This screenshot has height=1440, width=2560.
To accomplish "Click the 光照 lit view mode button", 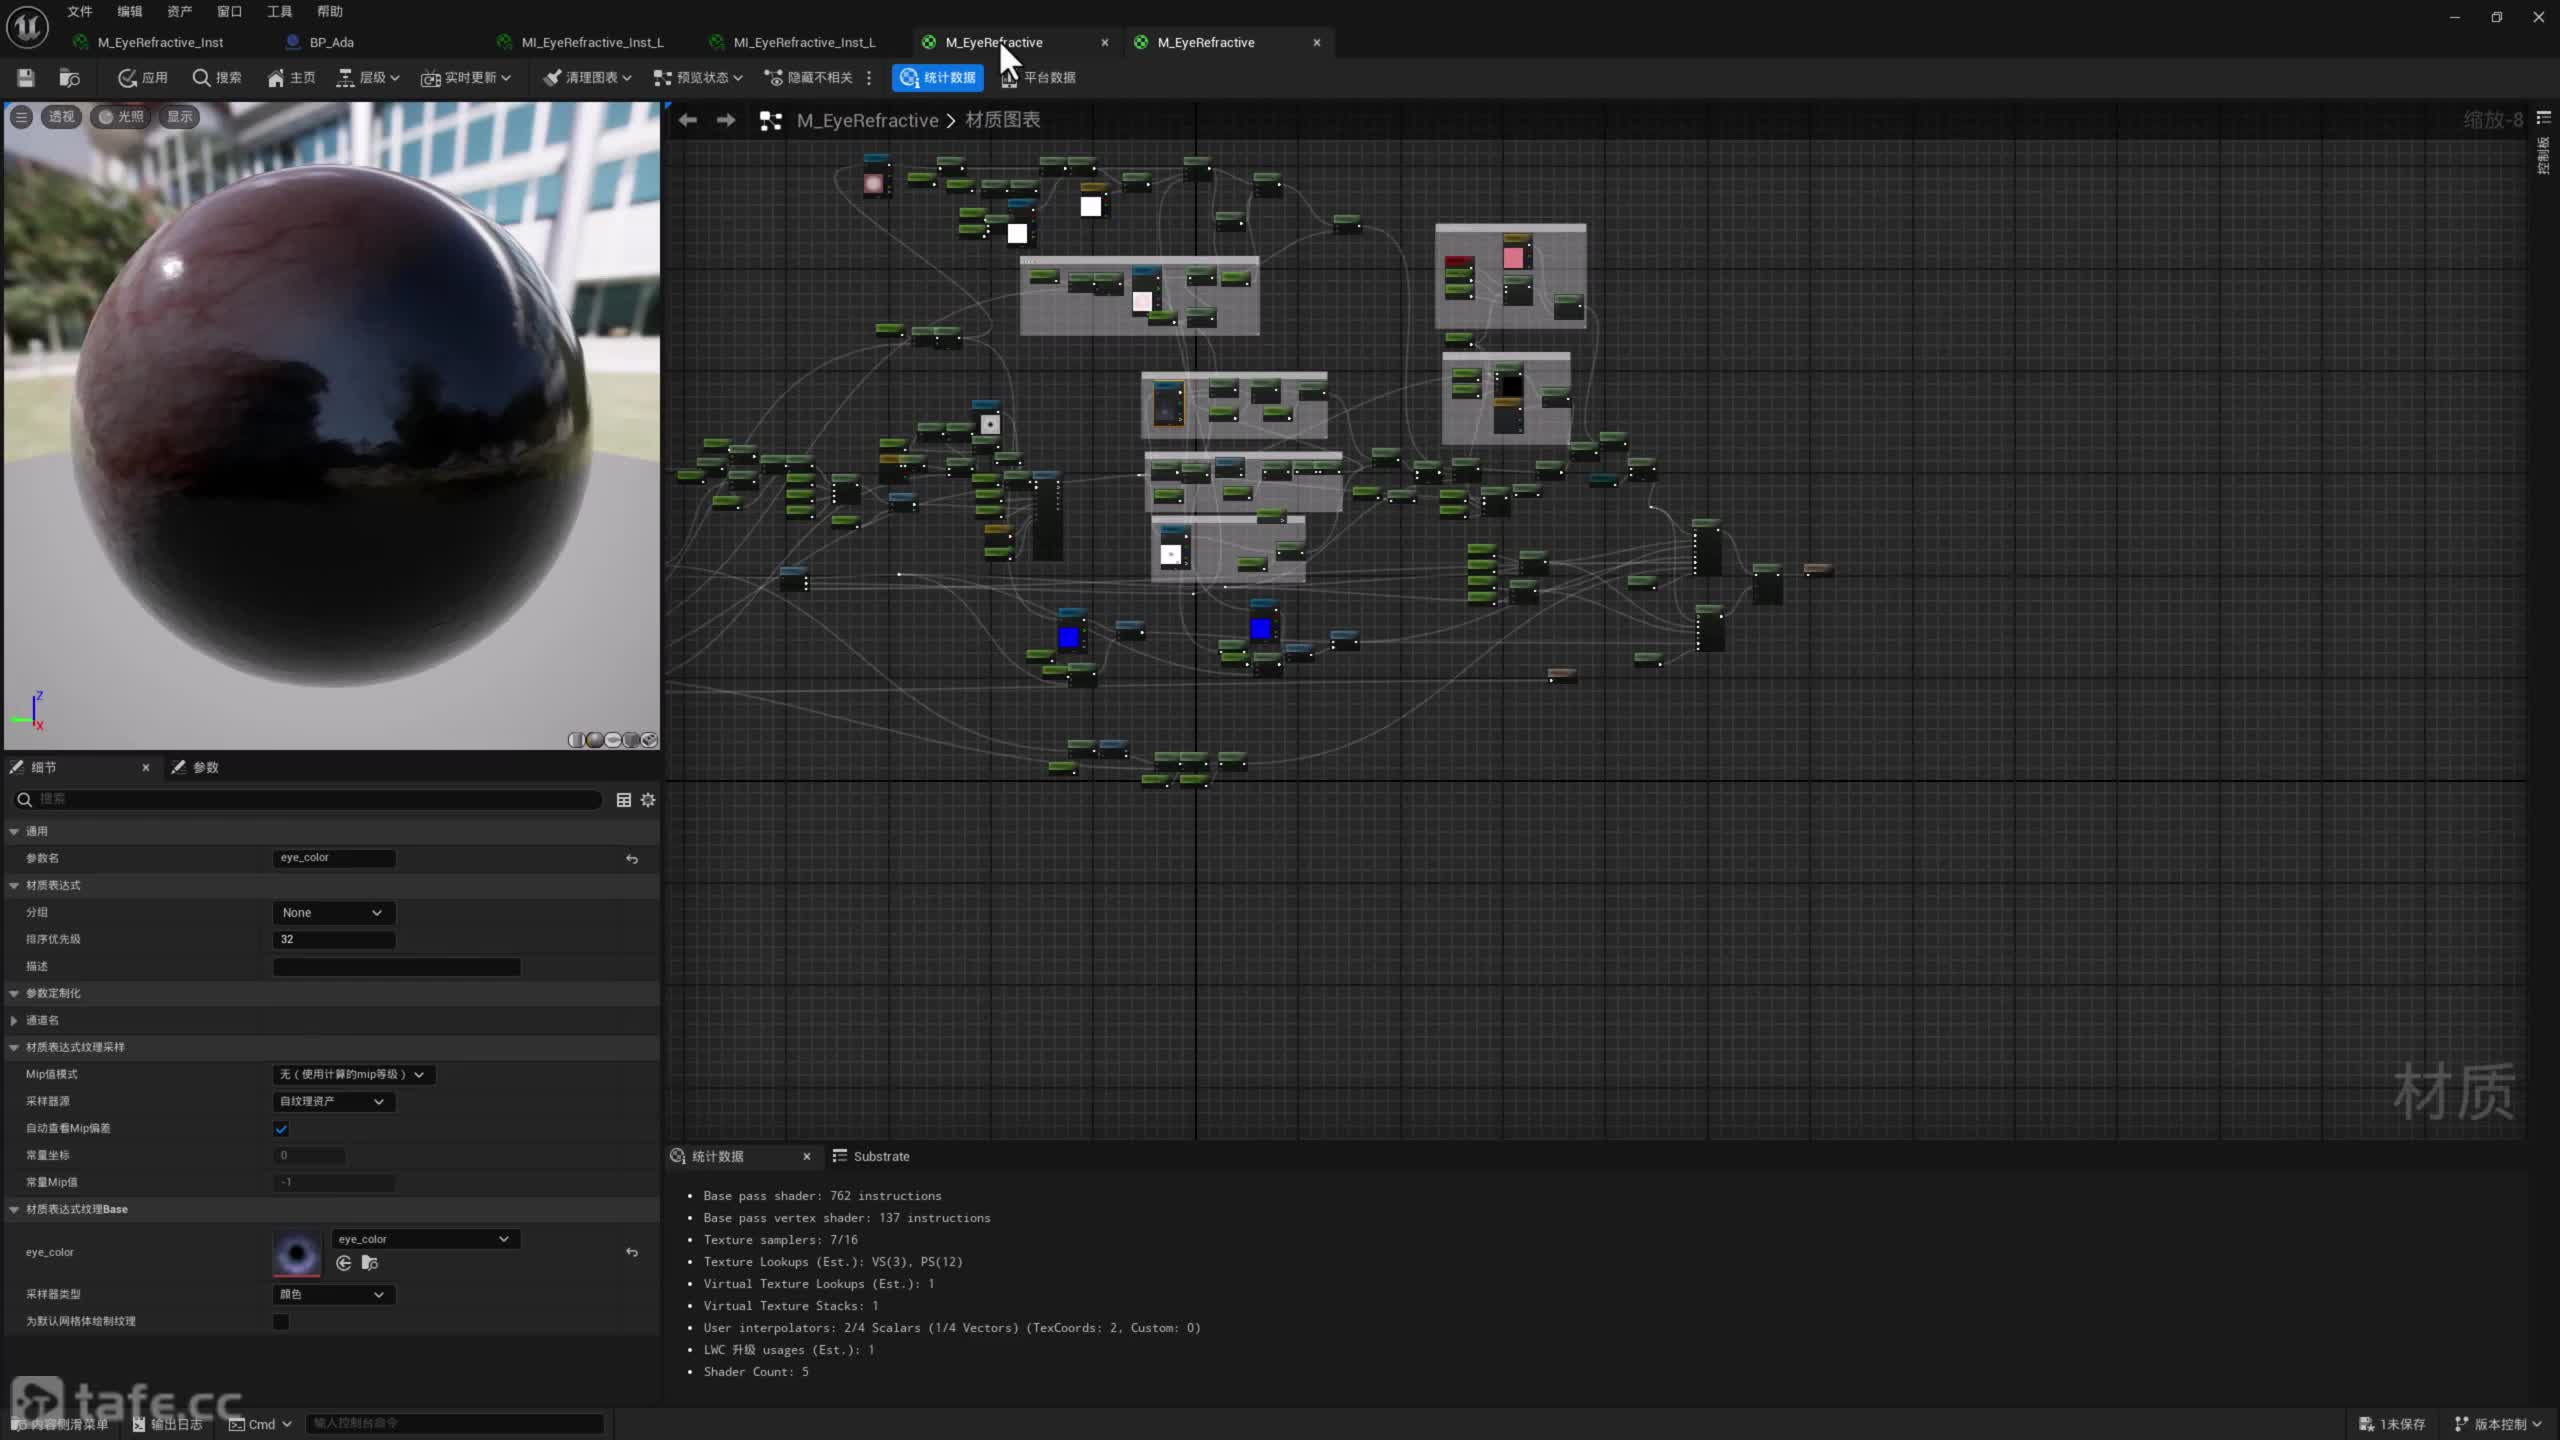I will pos(121,117).
